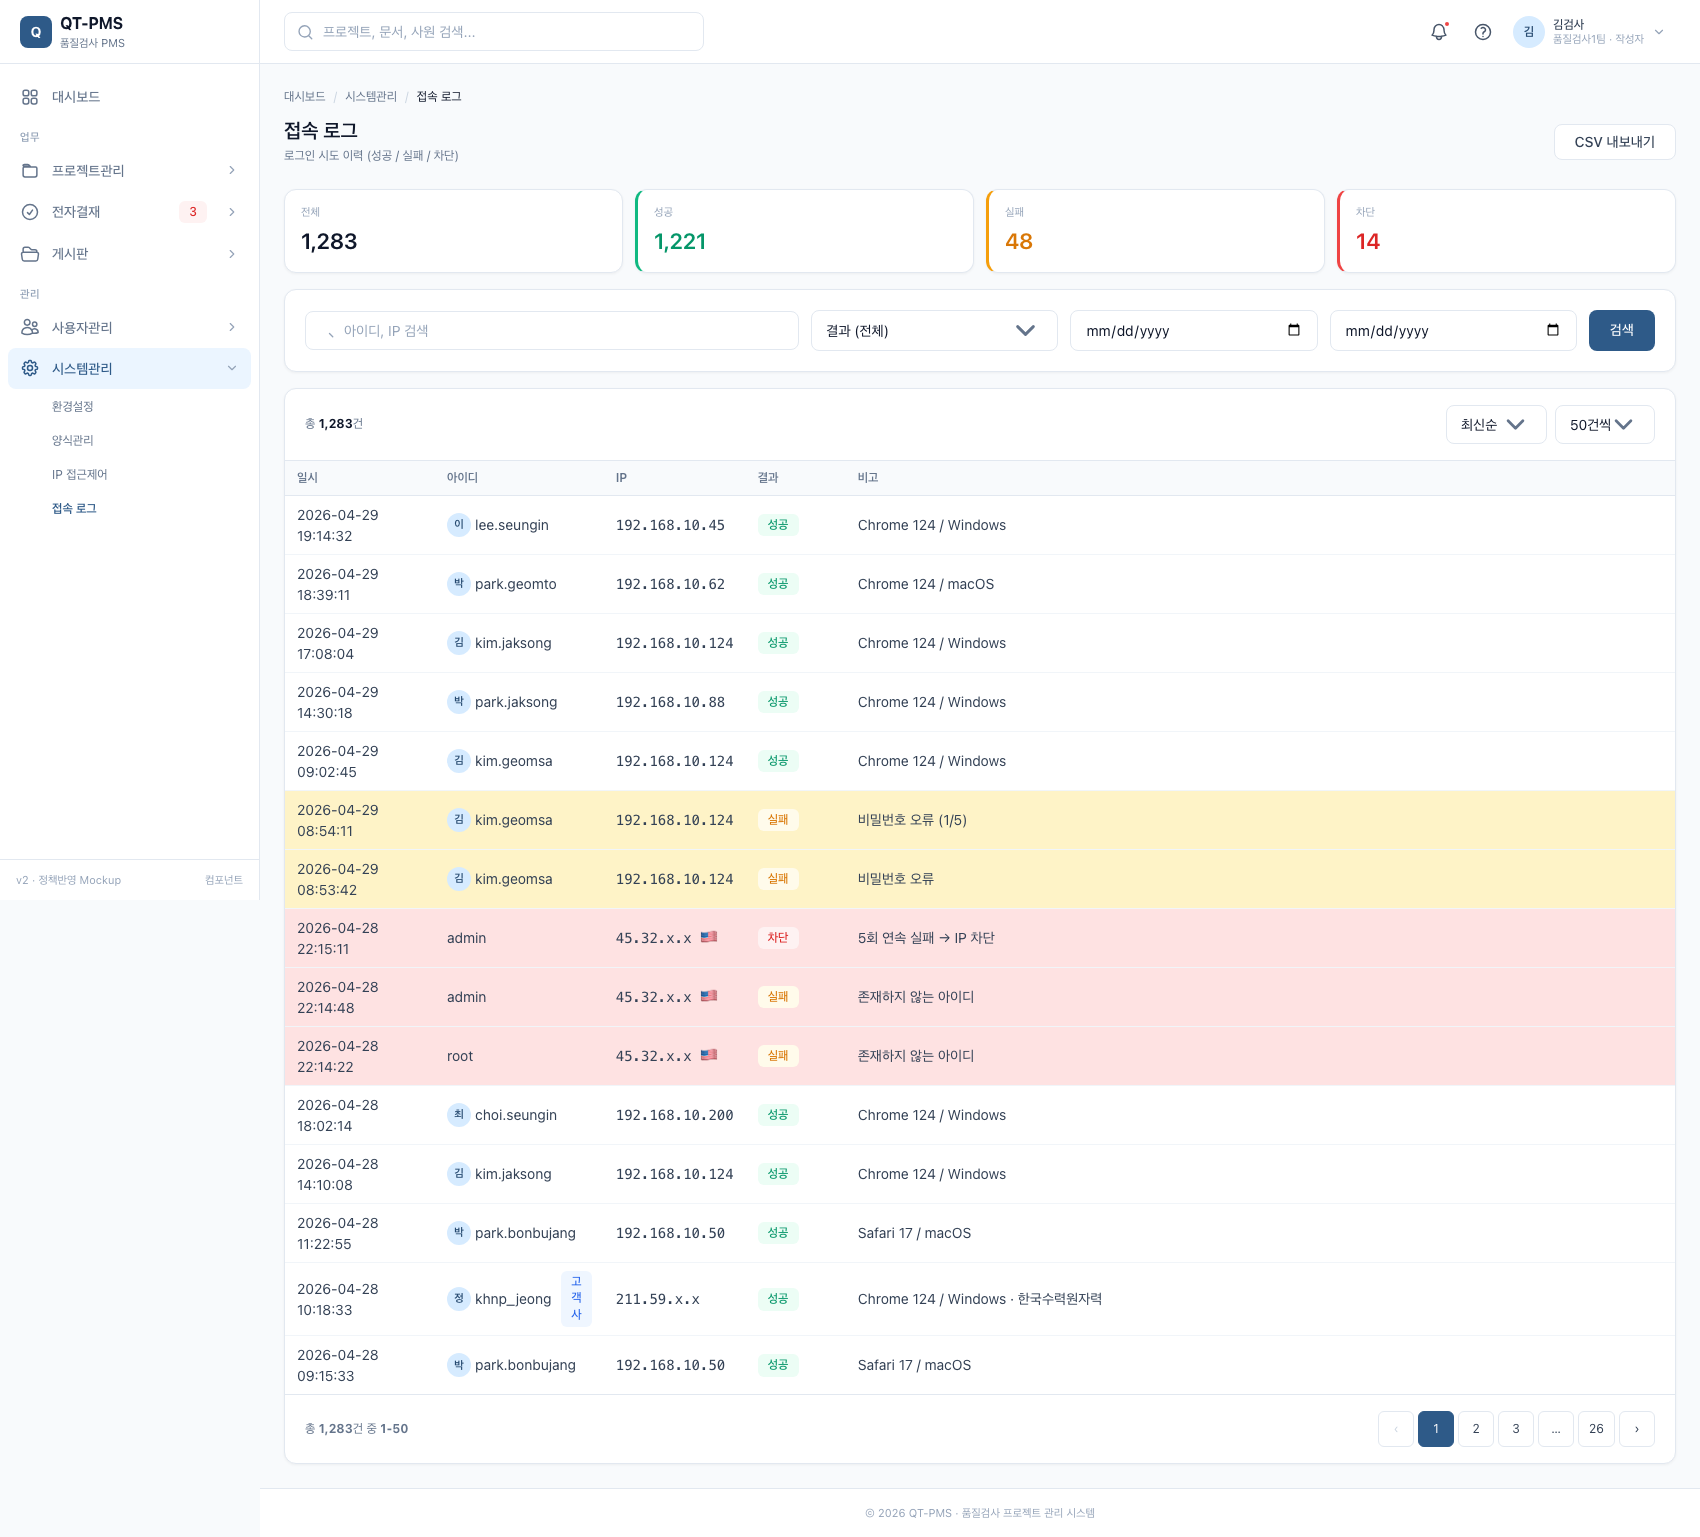Click the 프로젝트관리 folder icon
Screen dimensions: 1700x1537
point(30,171)
